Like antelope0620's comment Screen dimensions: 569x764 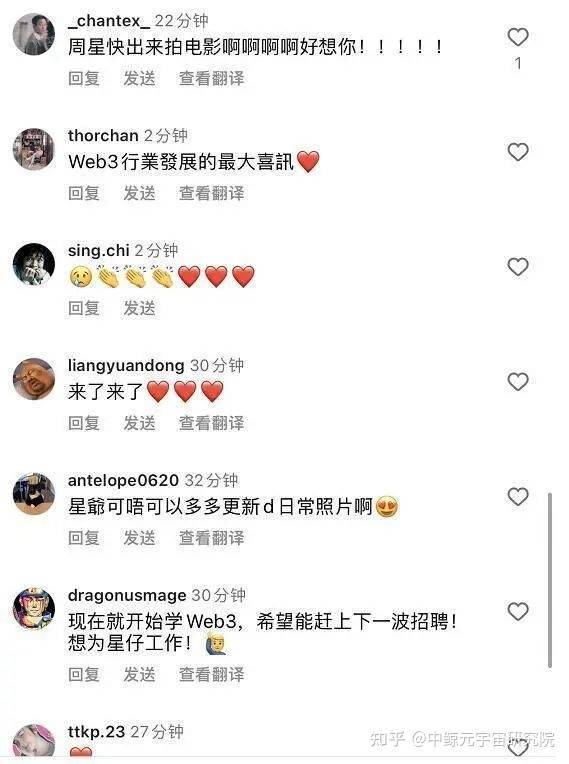pos(518,497)
